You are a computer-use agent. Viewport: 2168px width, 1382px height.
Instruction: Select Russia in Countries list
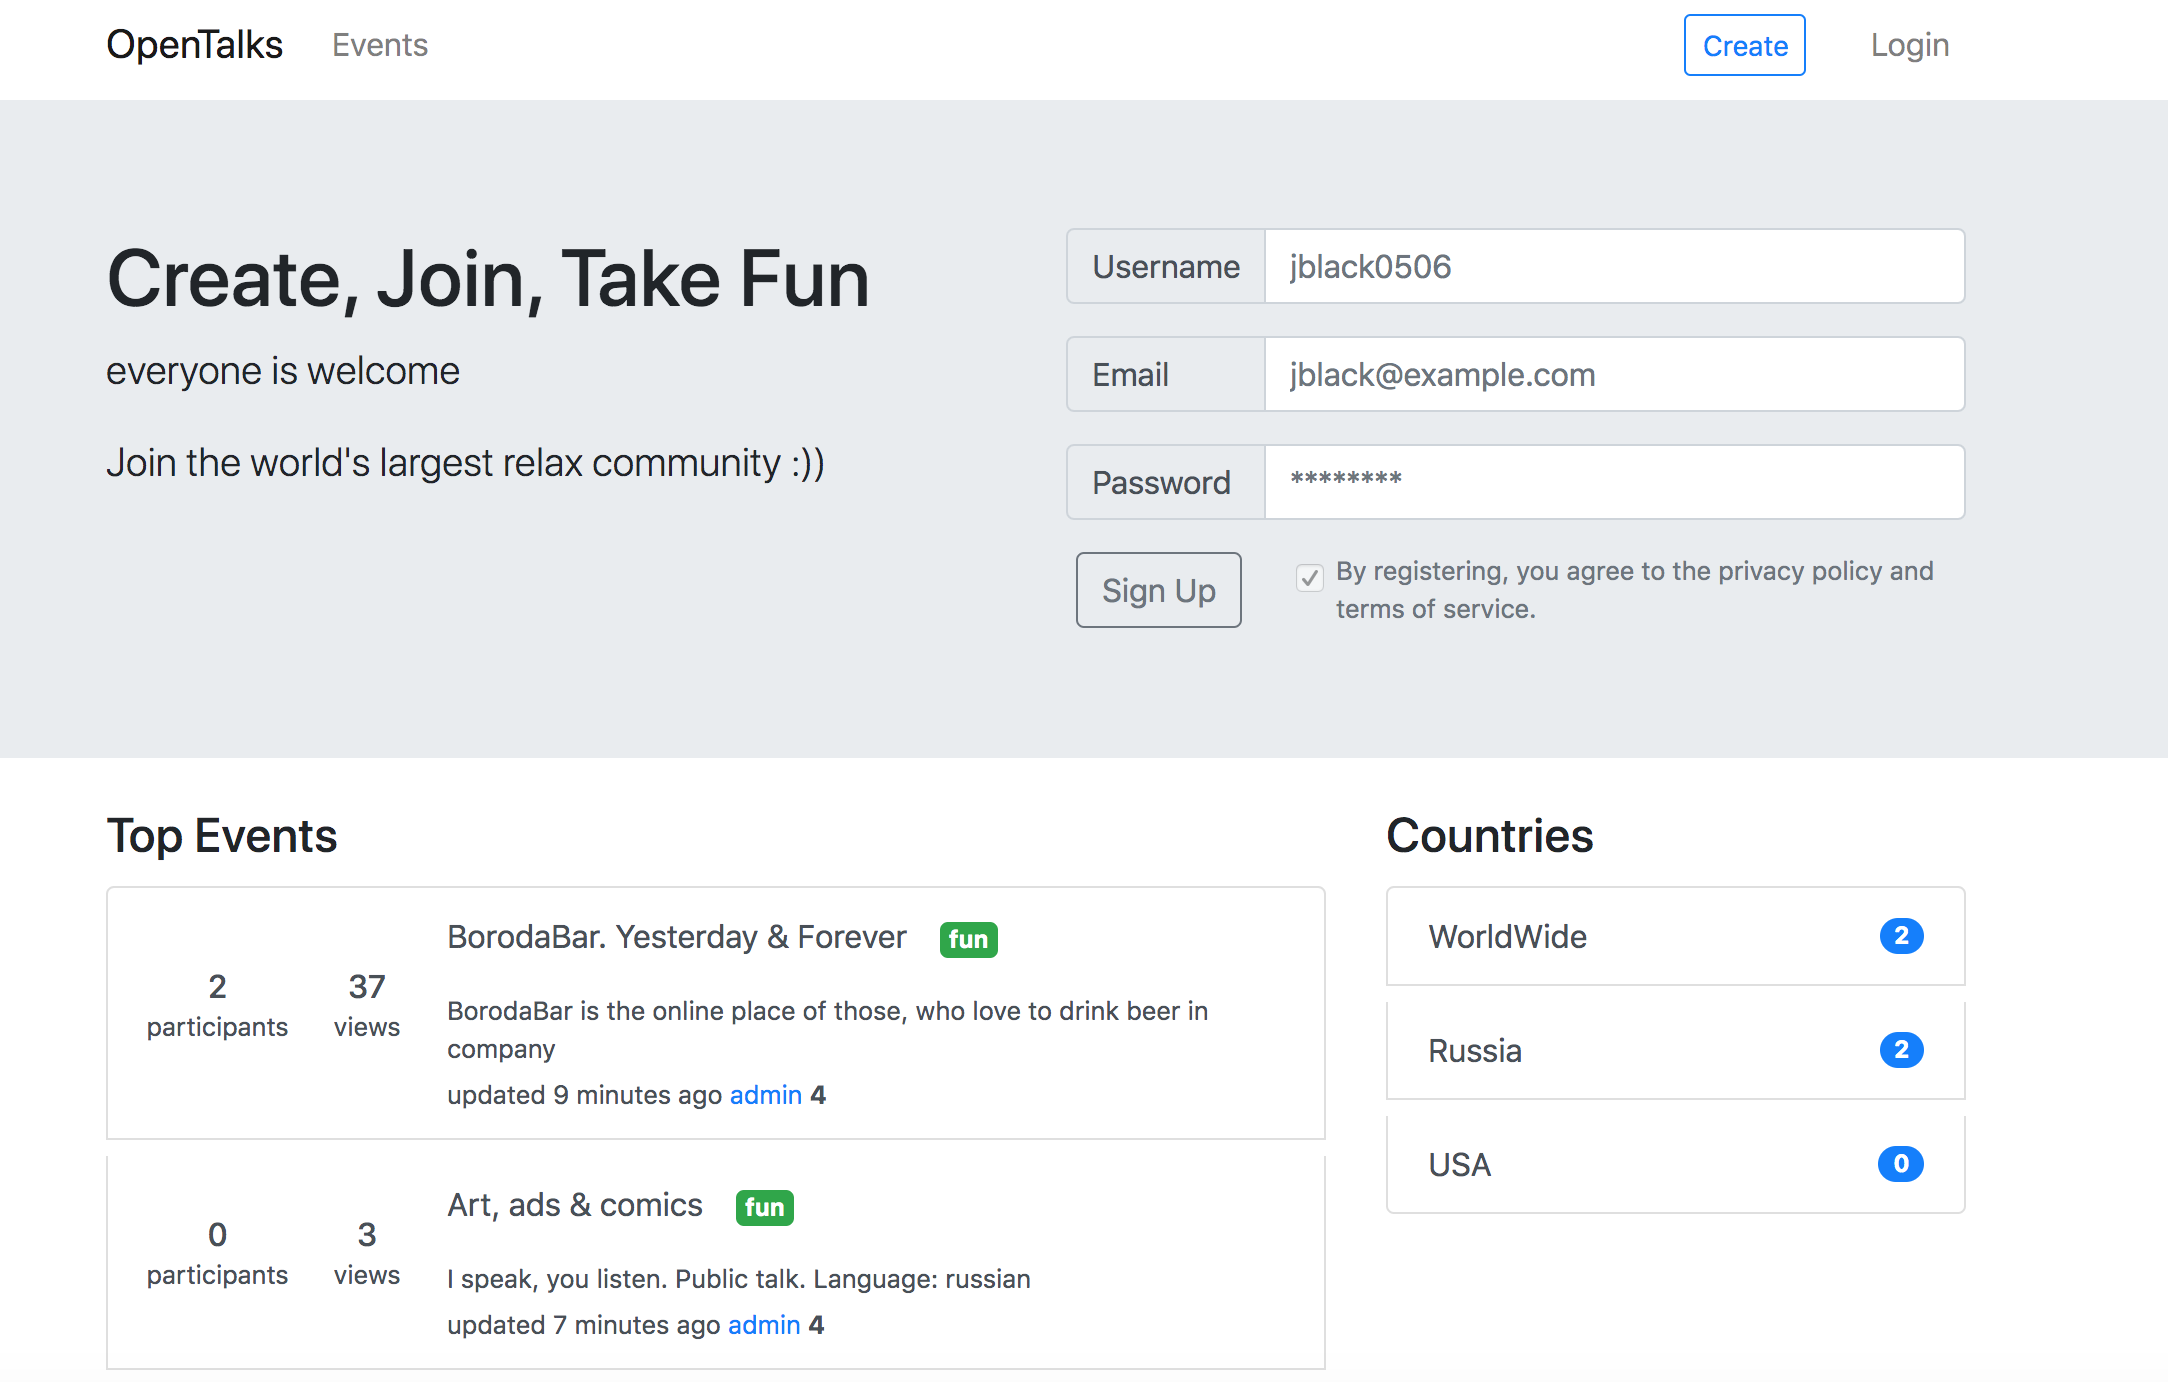[1474, 1051]
